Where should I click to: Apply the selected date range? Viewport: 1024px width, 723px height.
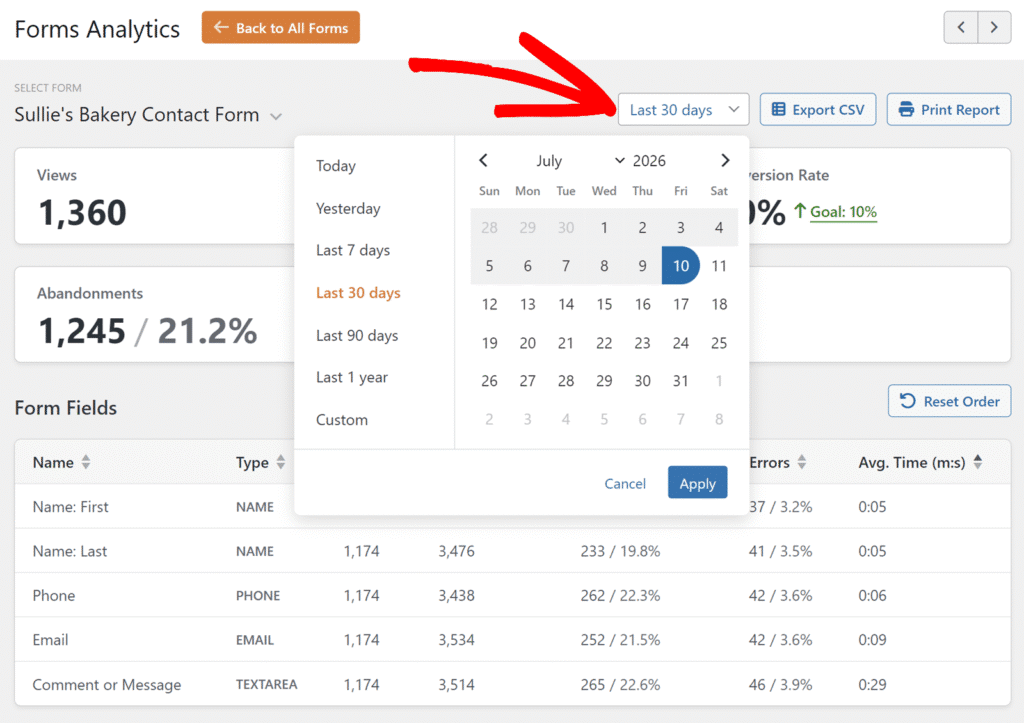697,483
